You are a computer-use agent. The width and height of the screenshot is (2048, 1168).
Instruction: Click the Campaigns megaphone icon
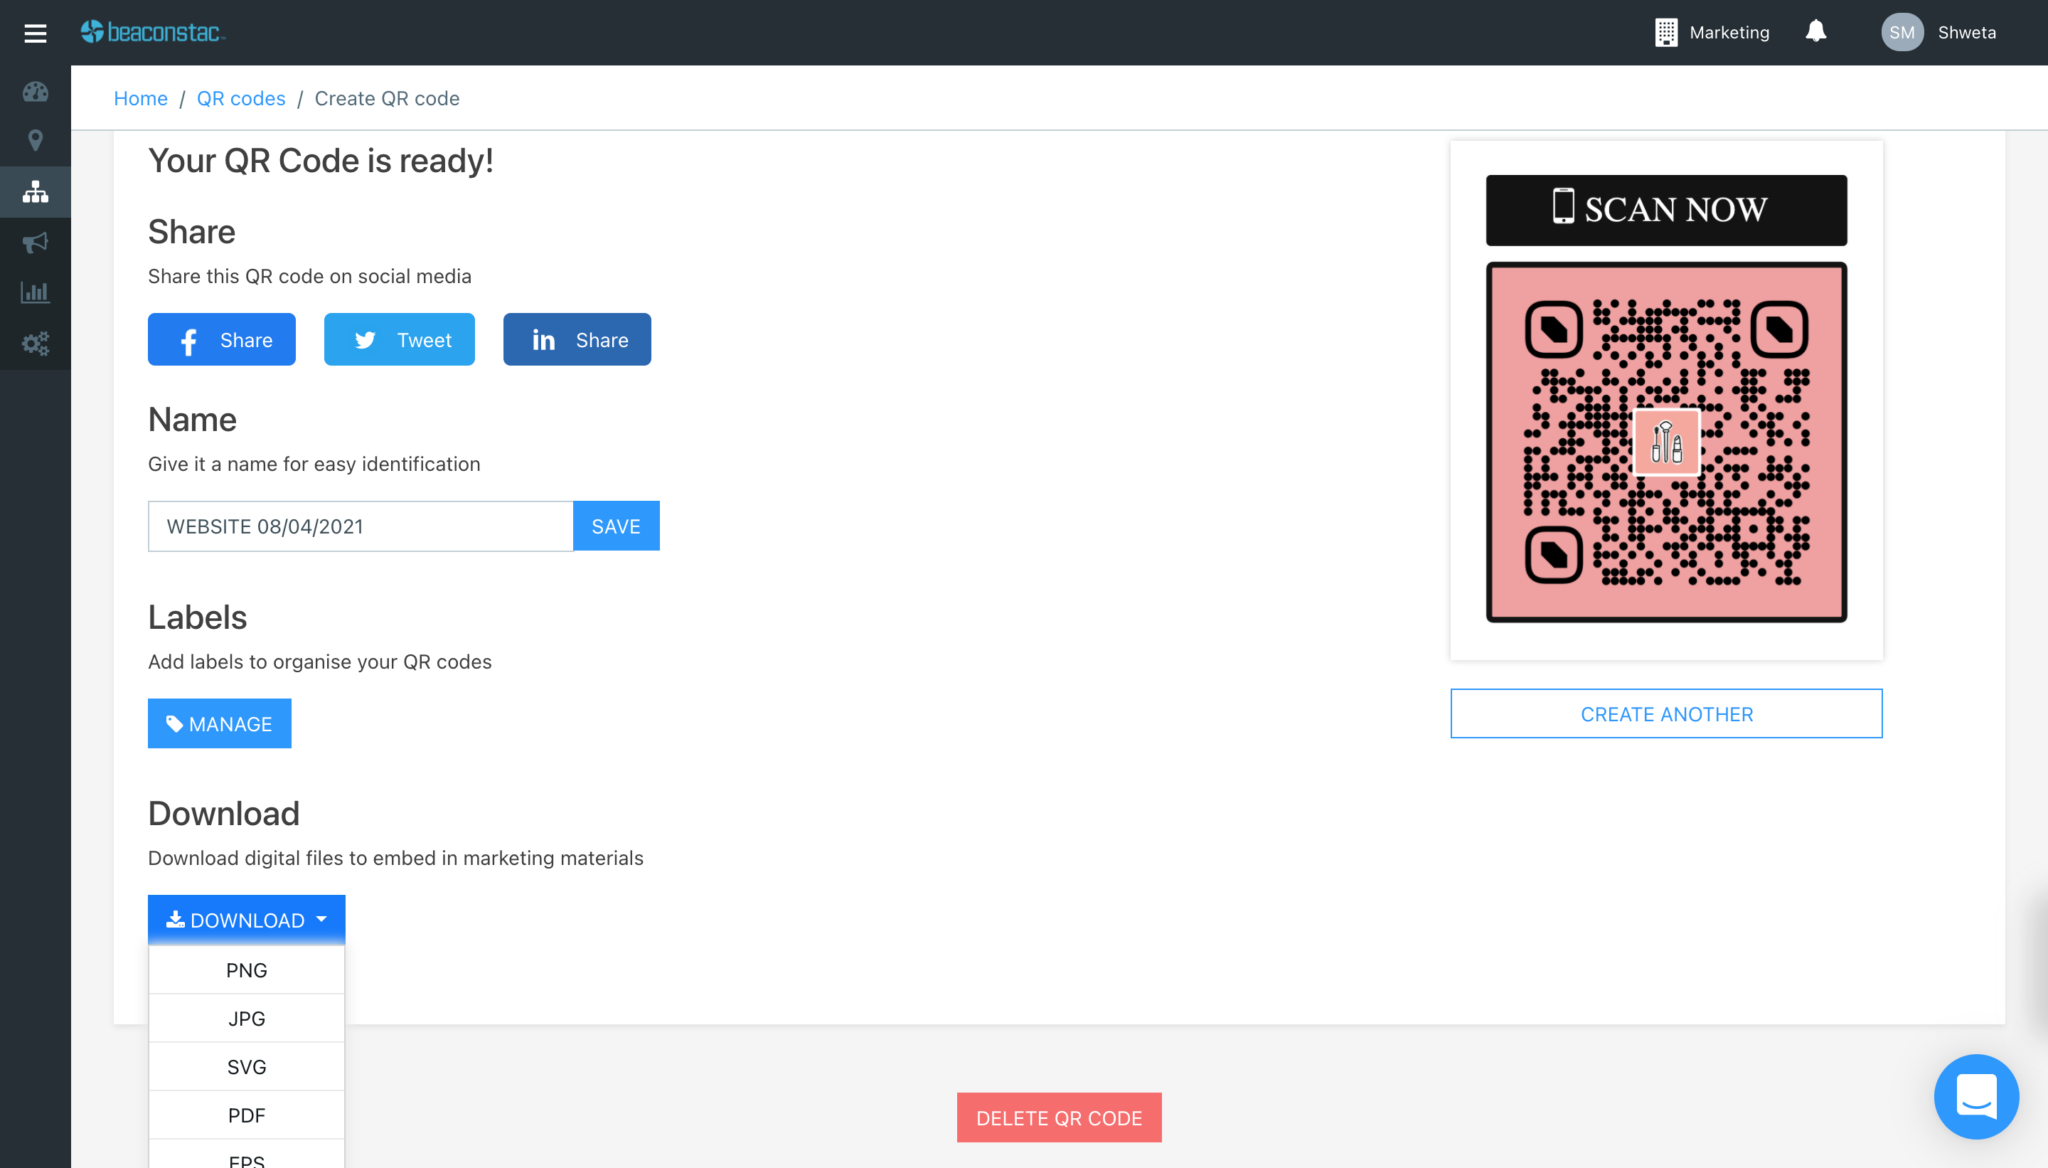[x=35, y=242]
